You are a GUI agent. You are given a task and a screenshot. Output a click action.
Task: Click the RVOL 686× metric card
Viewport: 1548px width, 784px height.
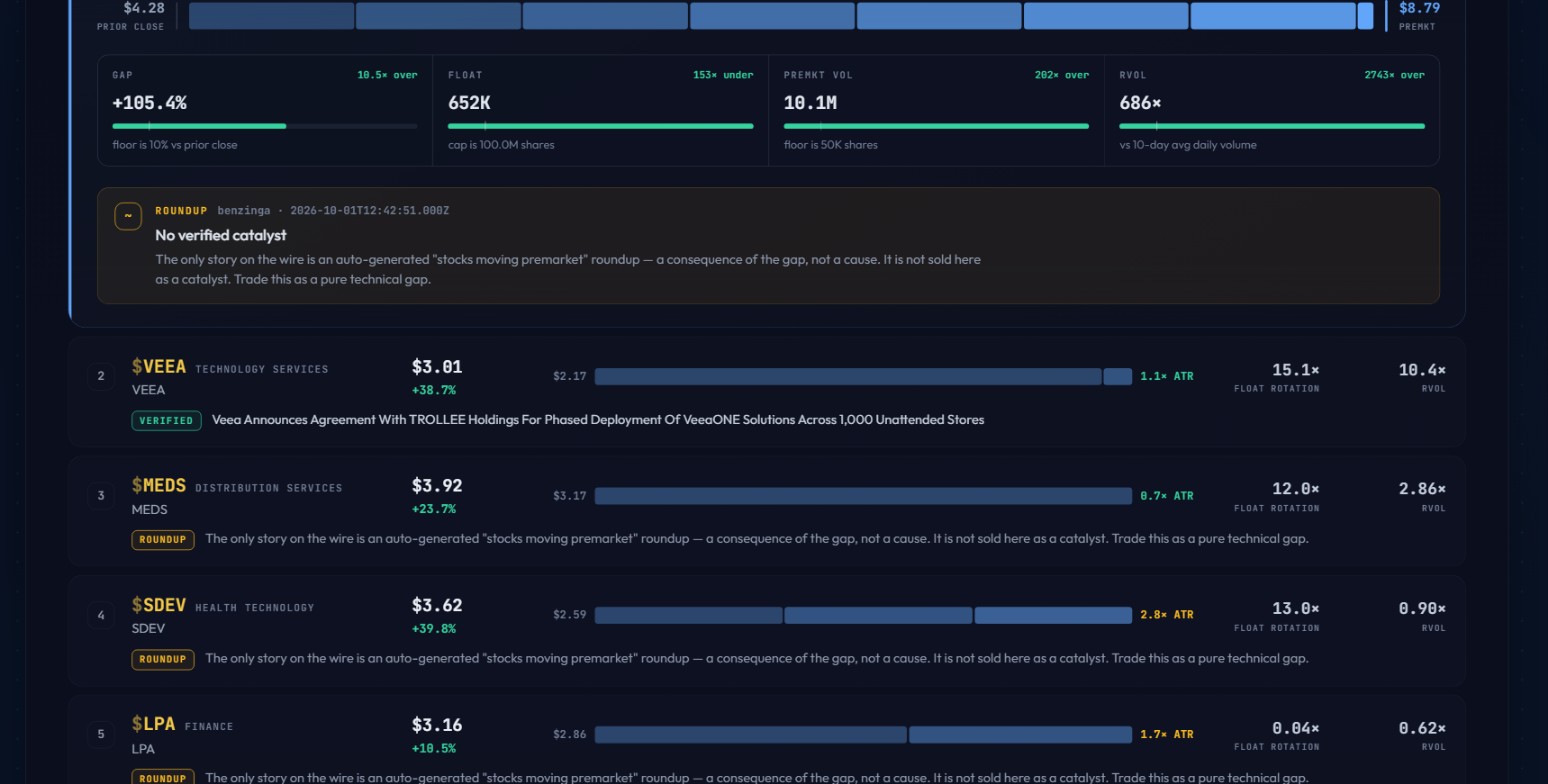(x=1272, y=110)
